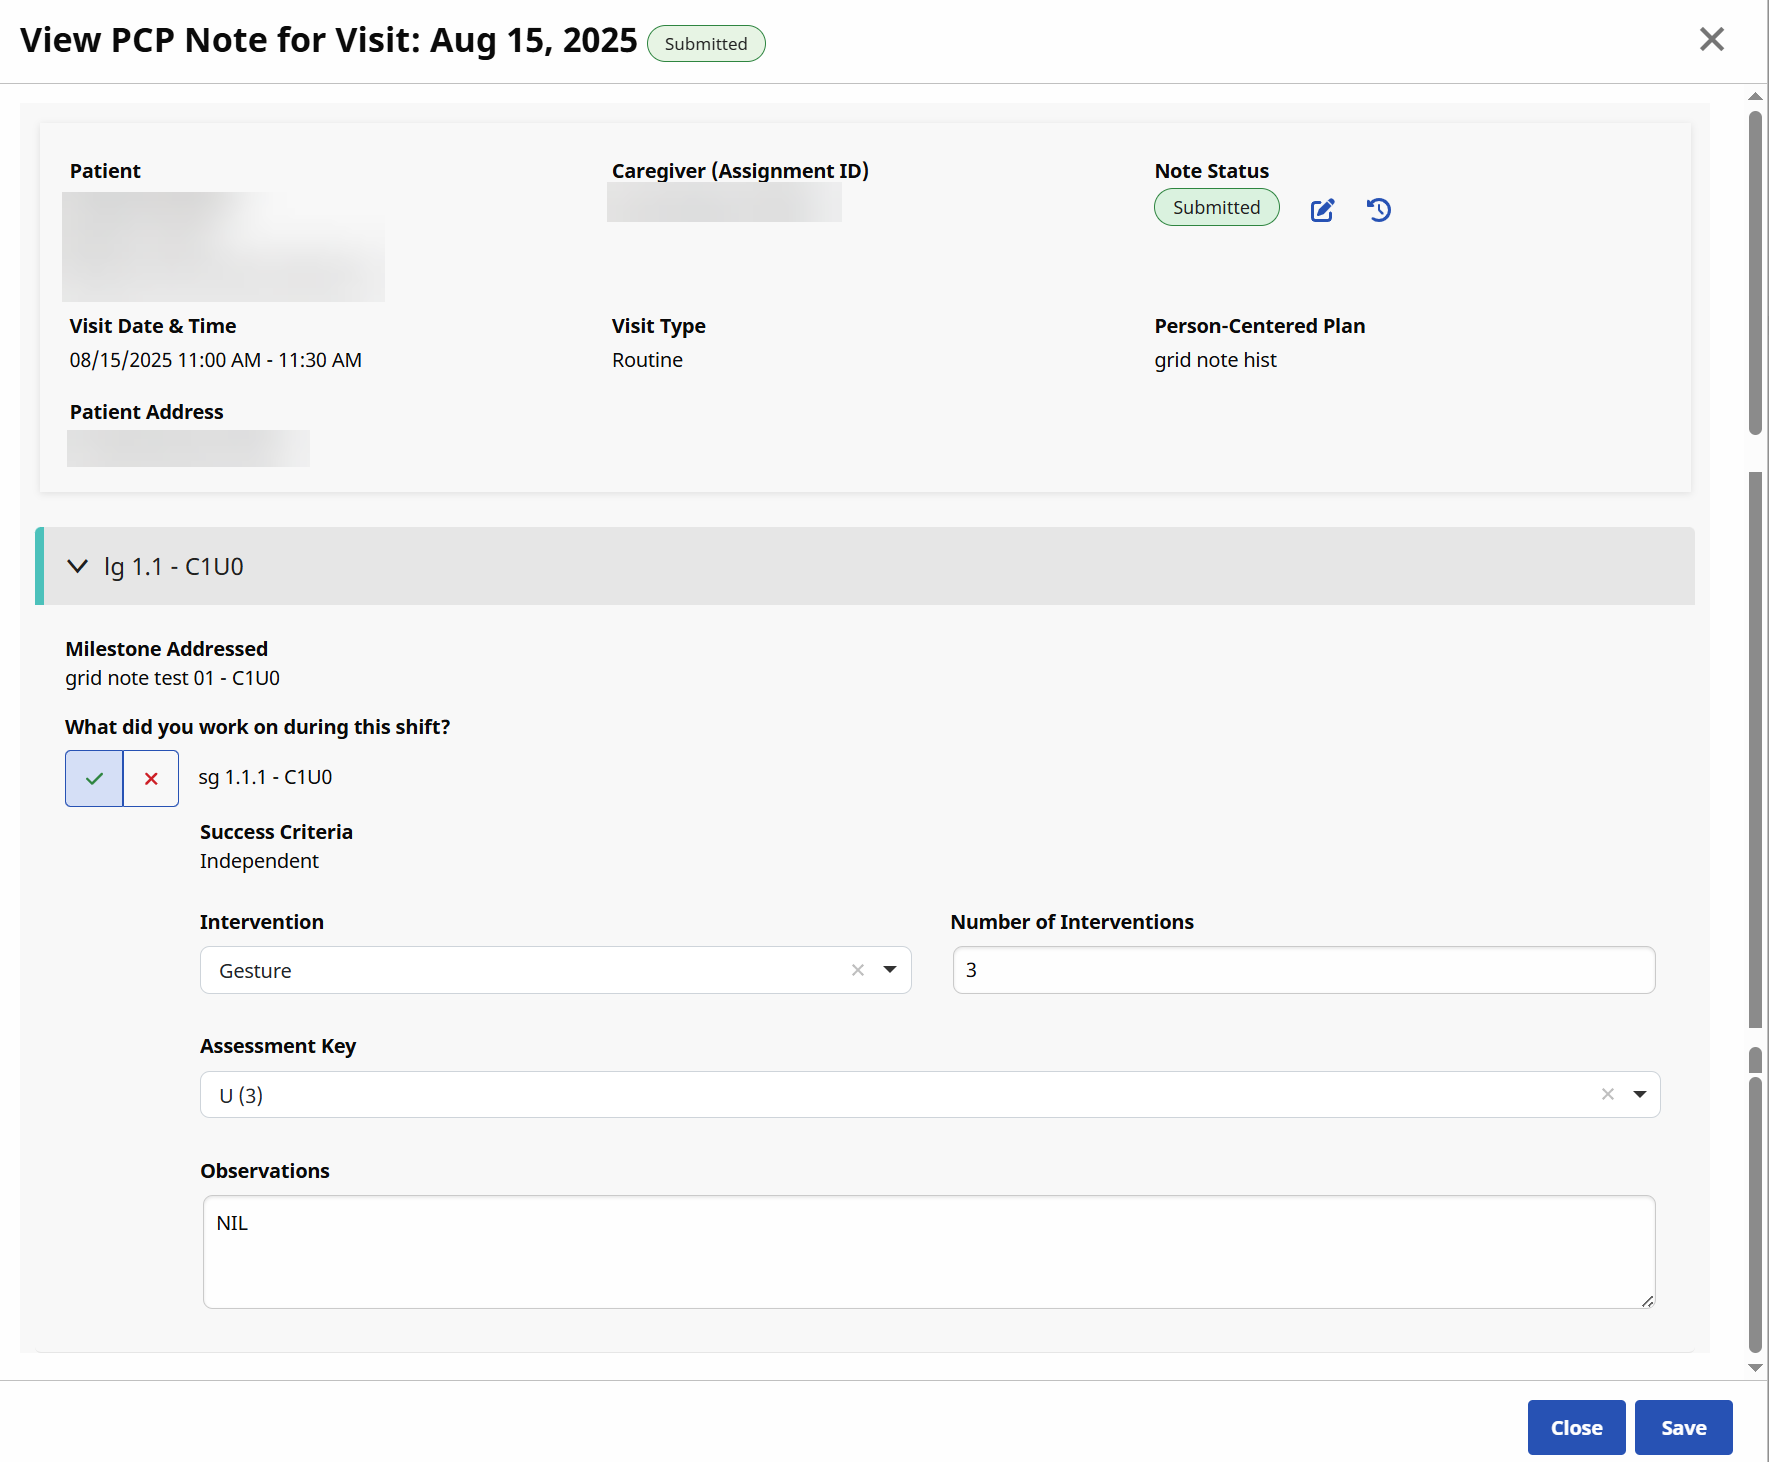Click inside the Observations text area

pos(928,1251)
